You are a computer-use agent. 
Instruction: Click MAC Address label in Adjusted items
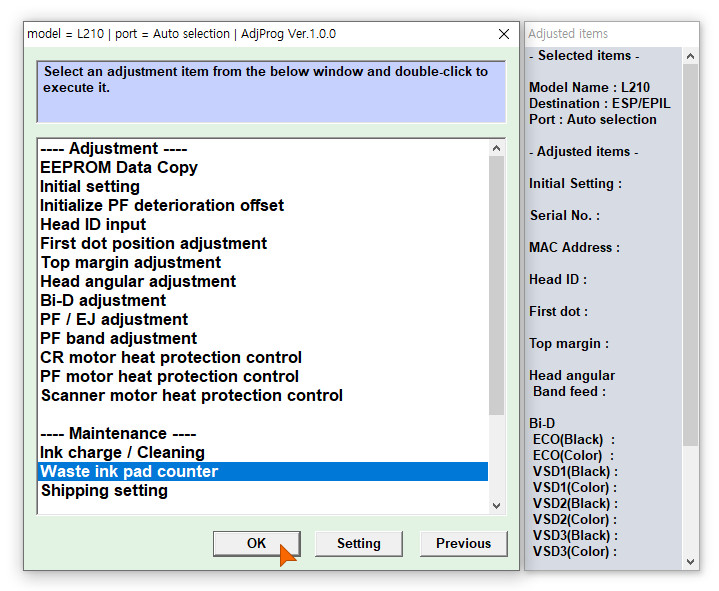coord(574,248)
